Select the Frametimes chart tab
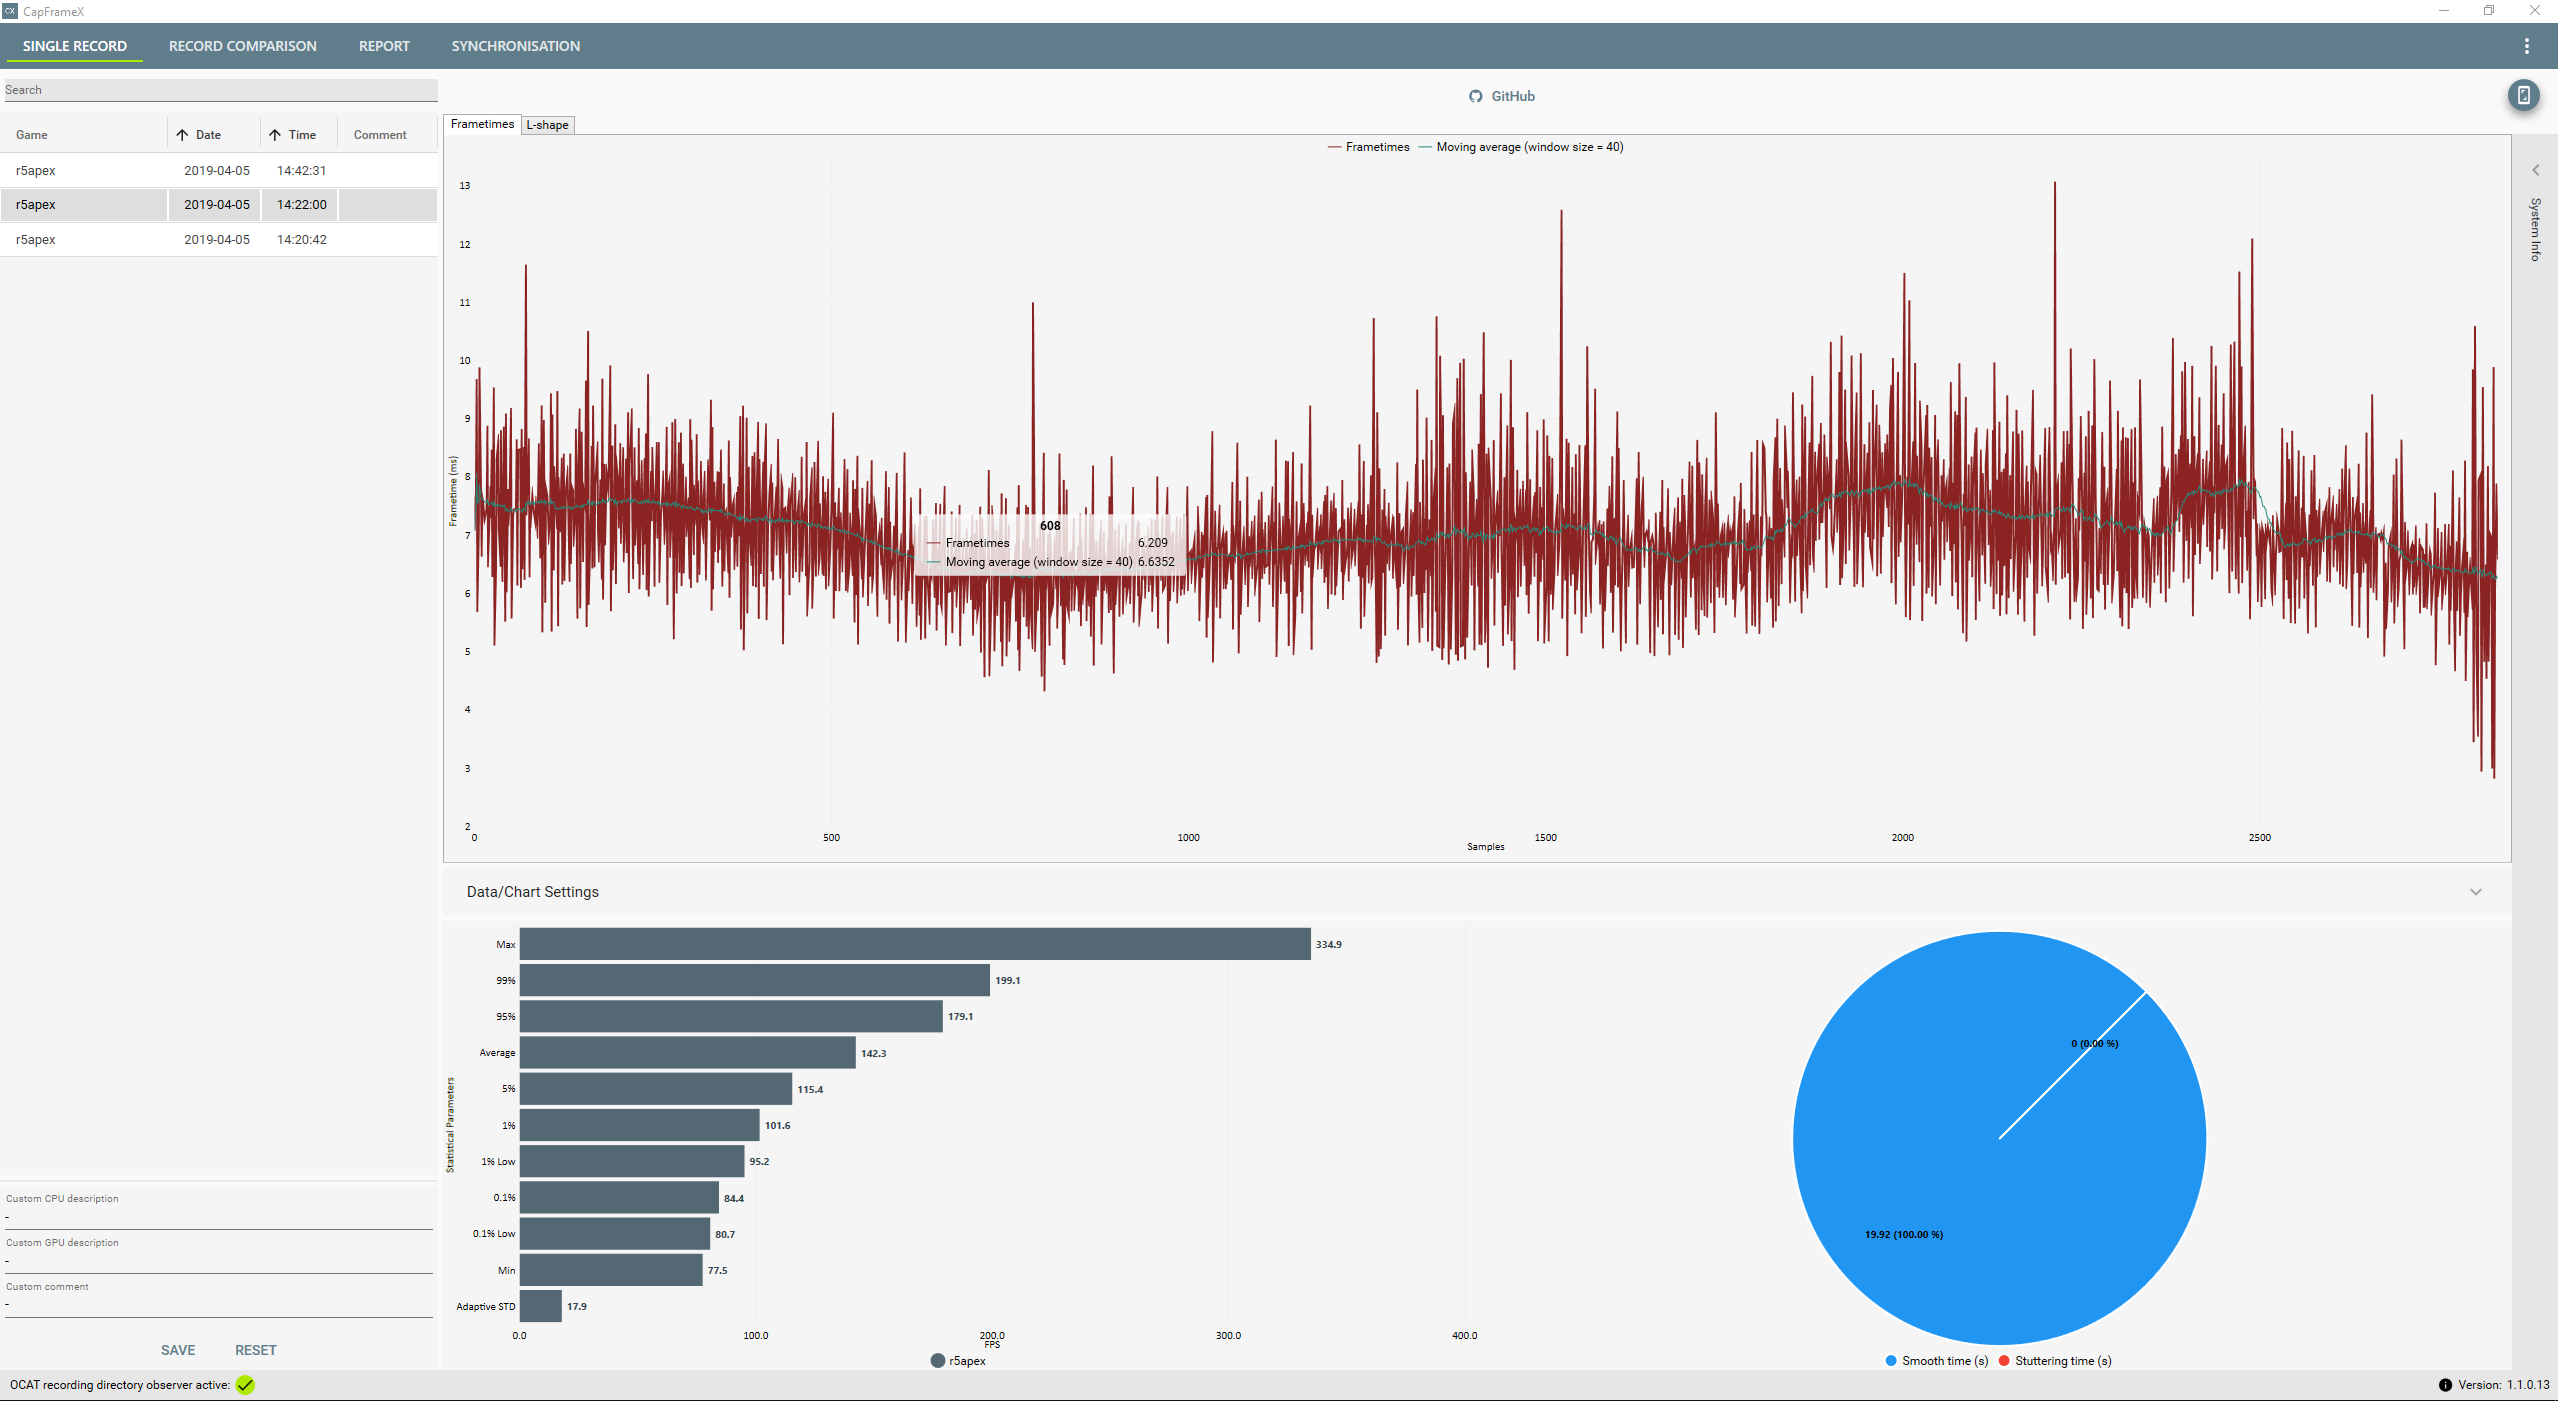The width and height of the screenshot is (2558, 1401). (482, 124)
